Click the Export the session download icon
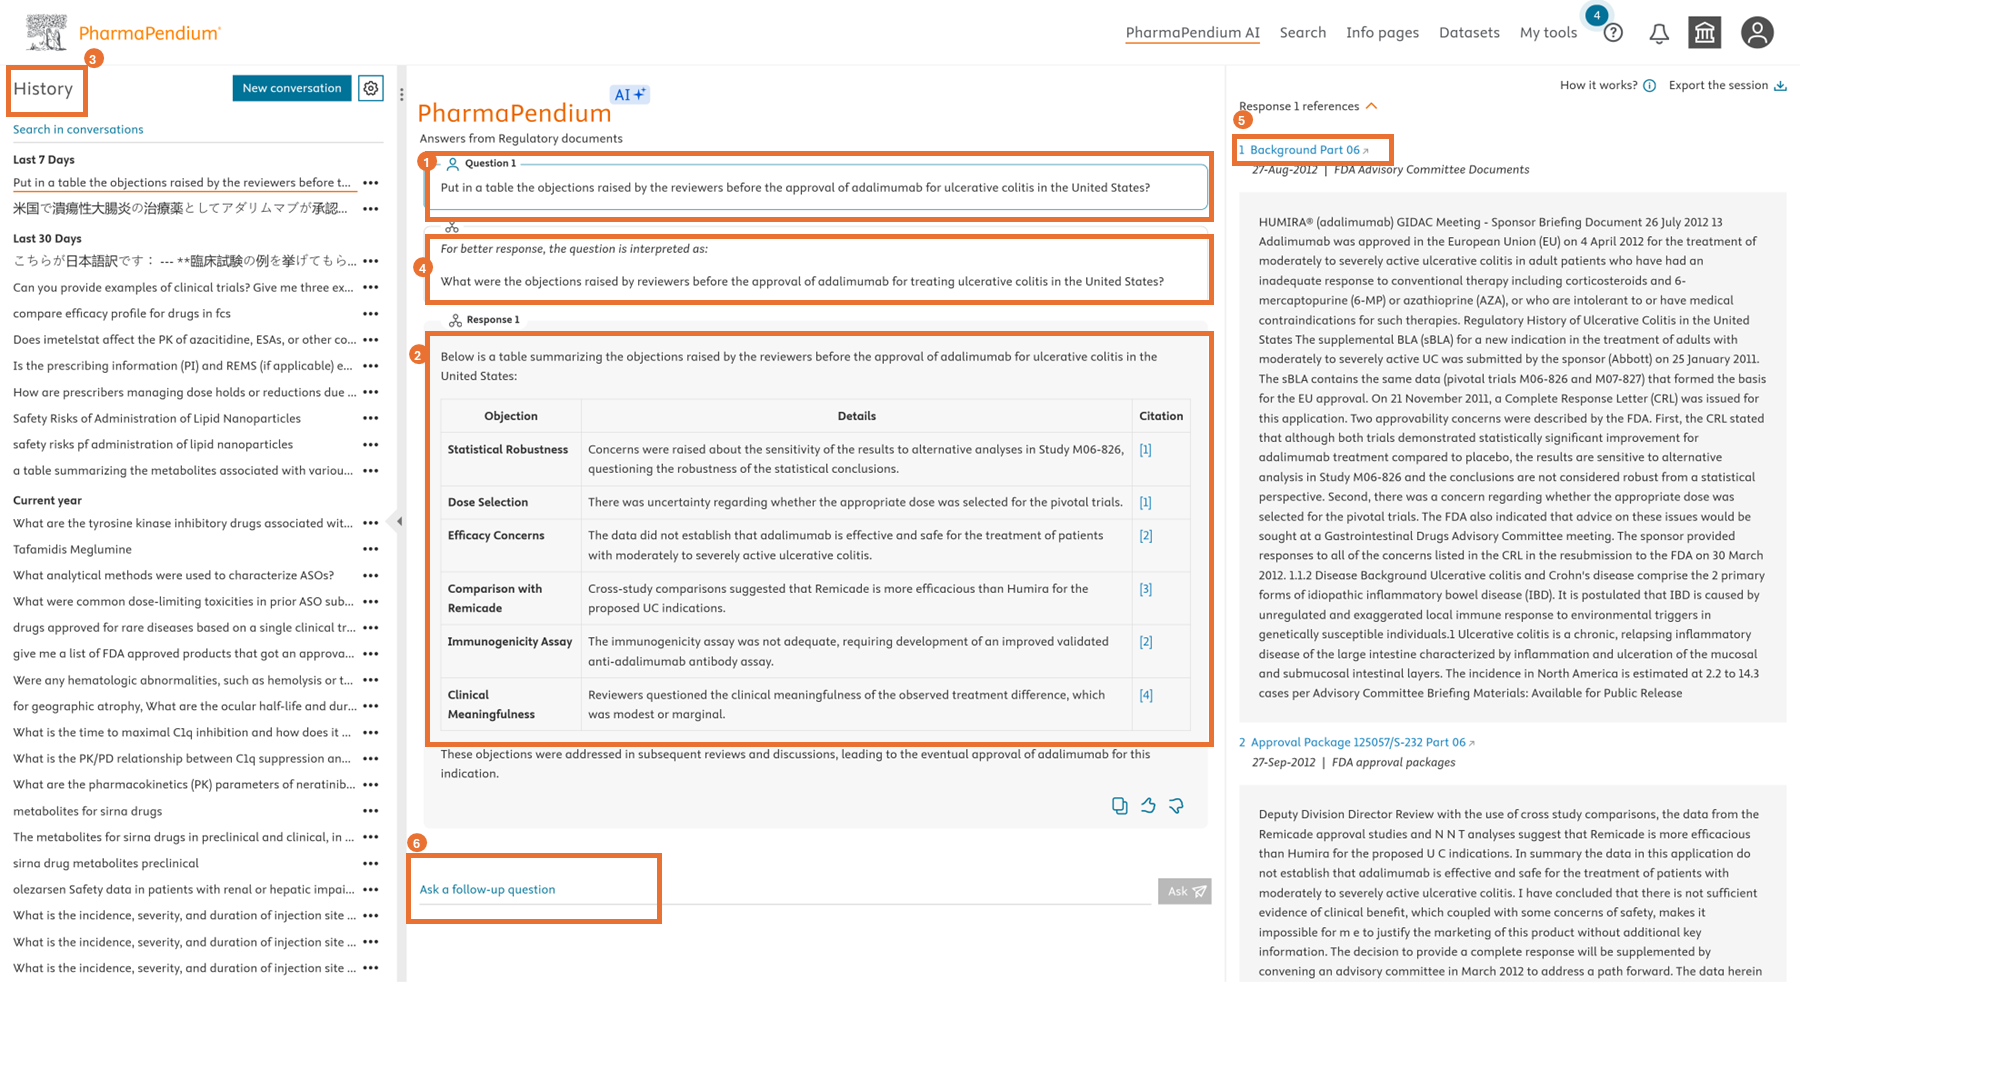2000x1091 pixels. pos(1780,86)
